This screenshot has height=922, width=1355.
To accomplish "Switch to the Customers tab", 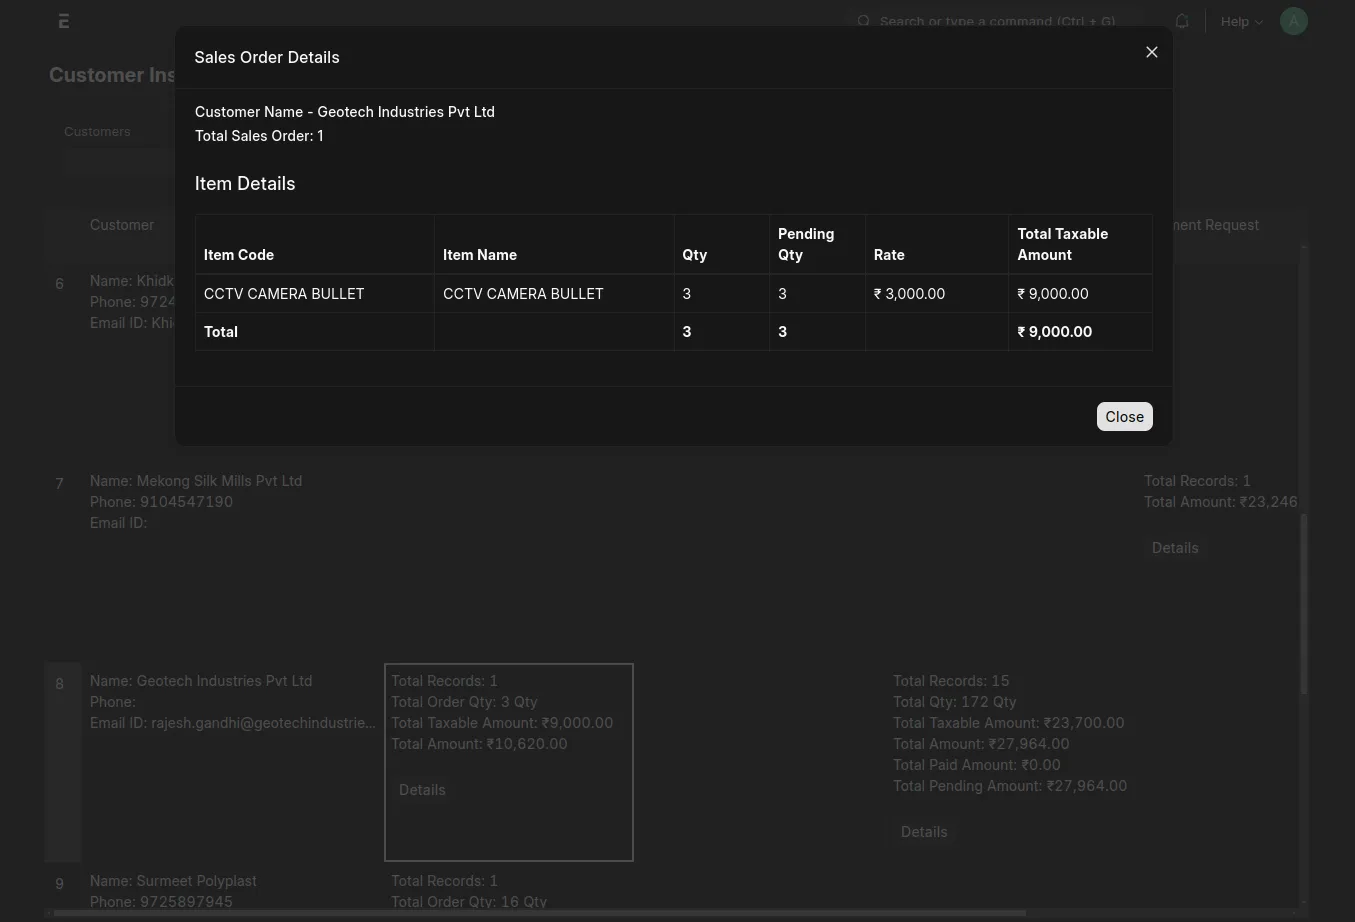I will (97, 131).
